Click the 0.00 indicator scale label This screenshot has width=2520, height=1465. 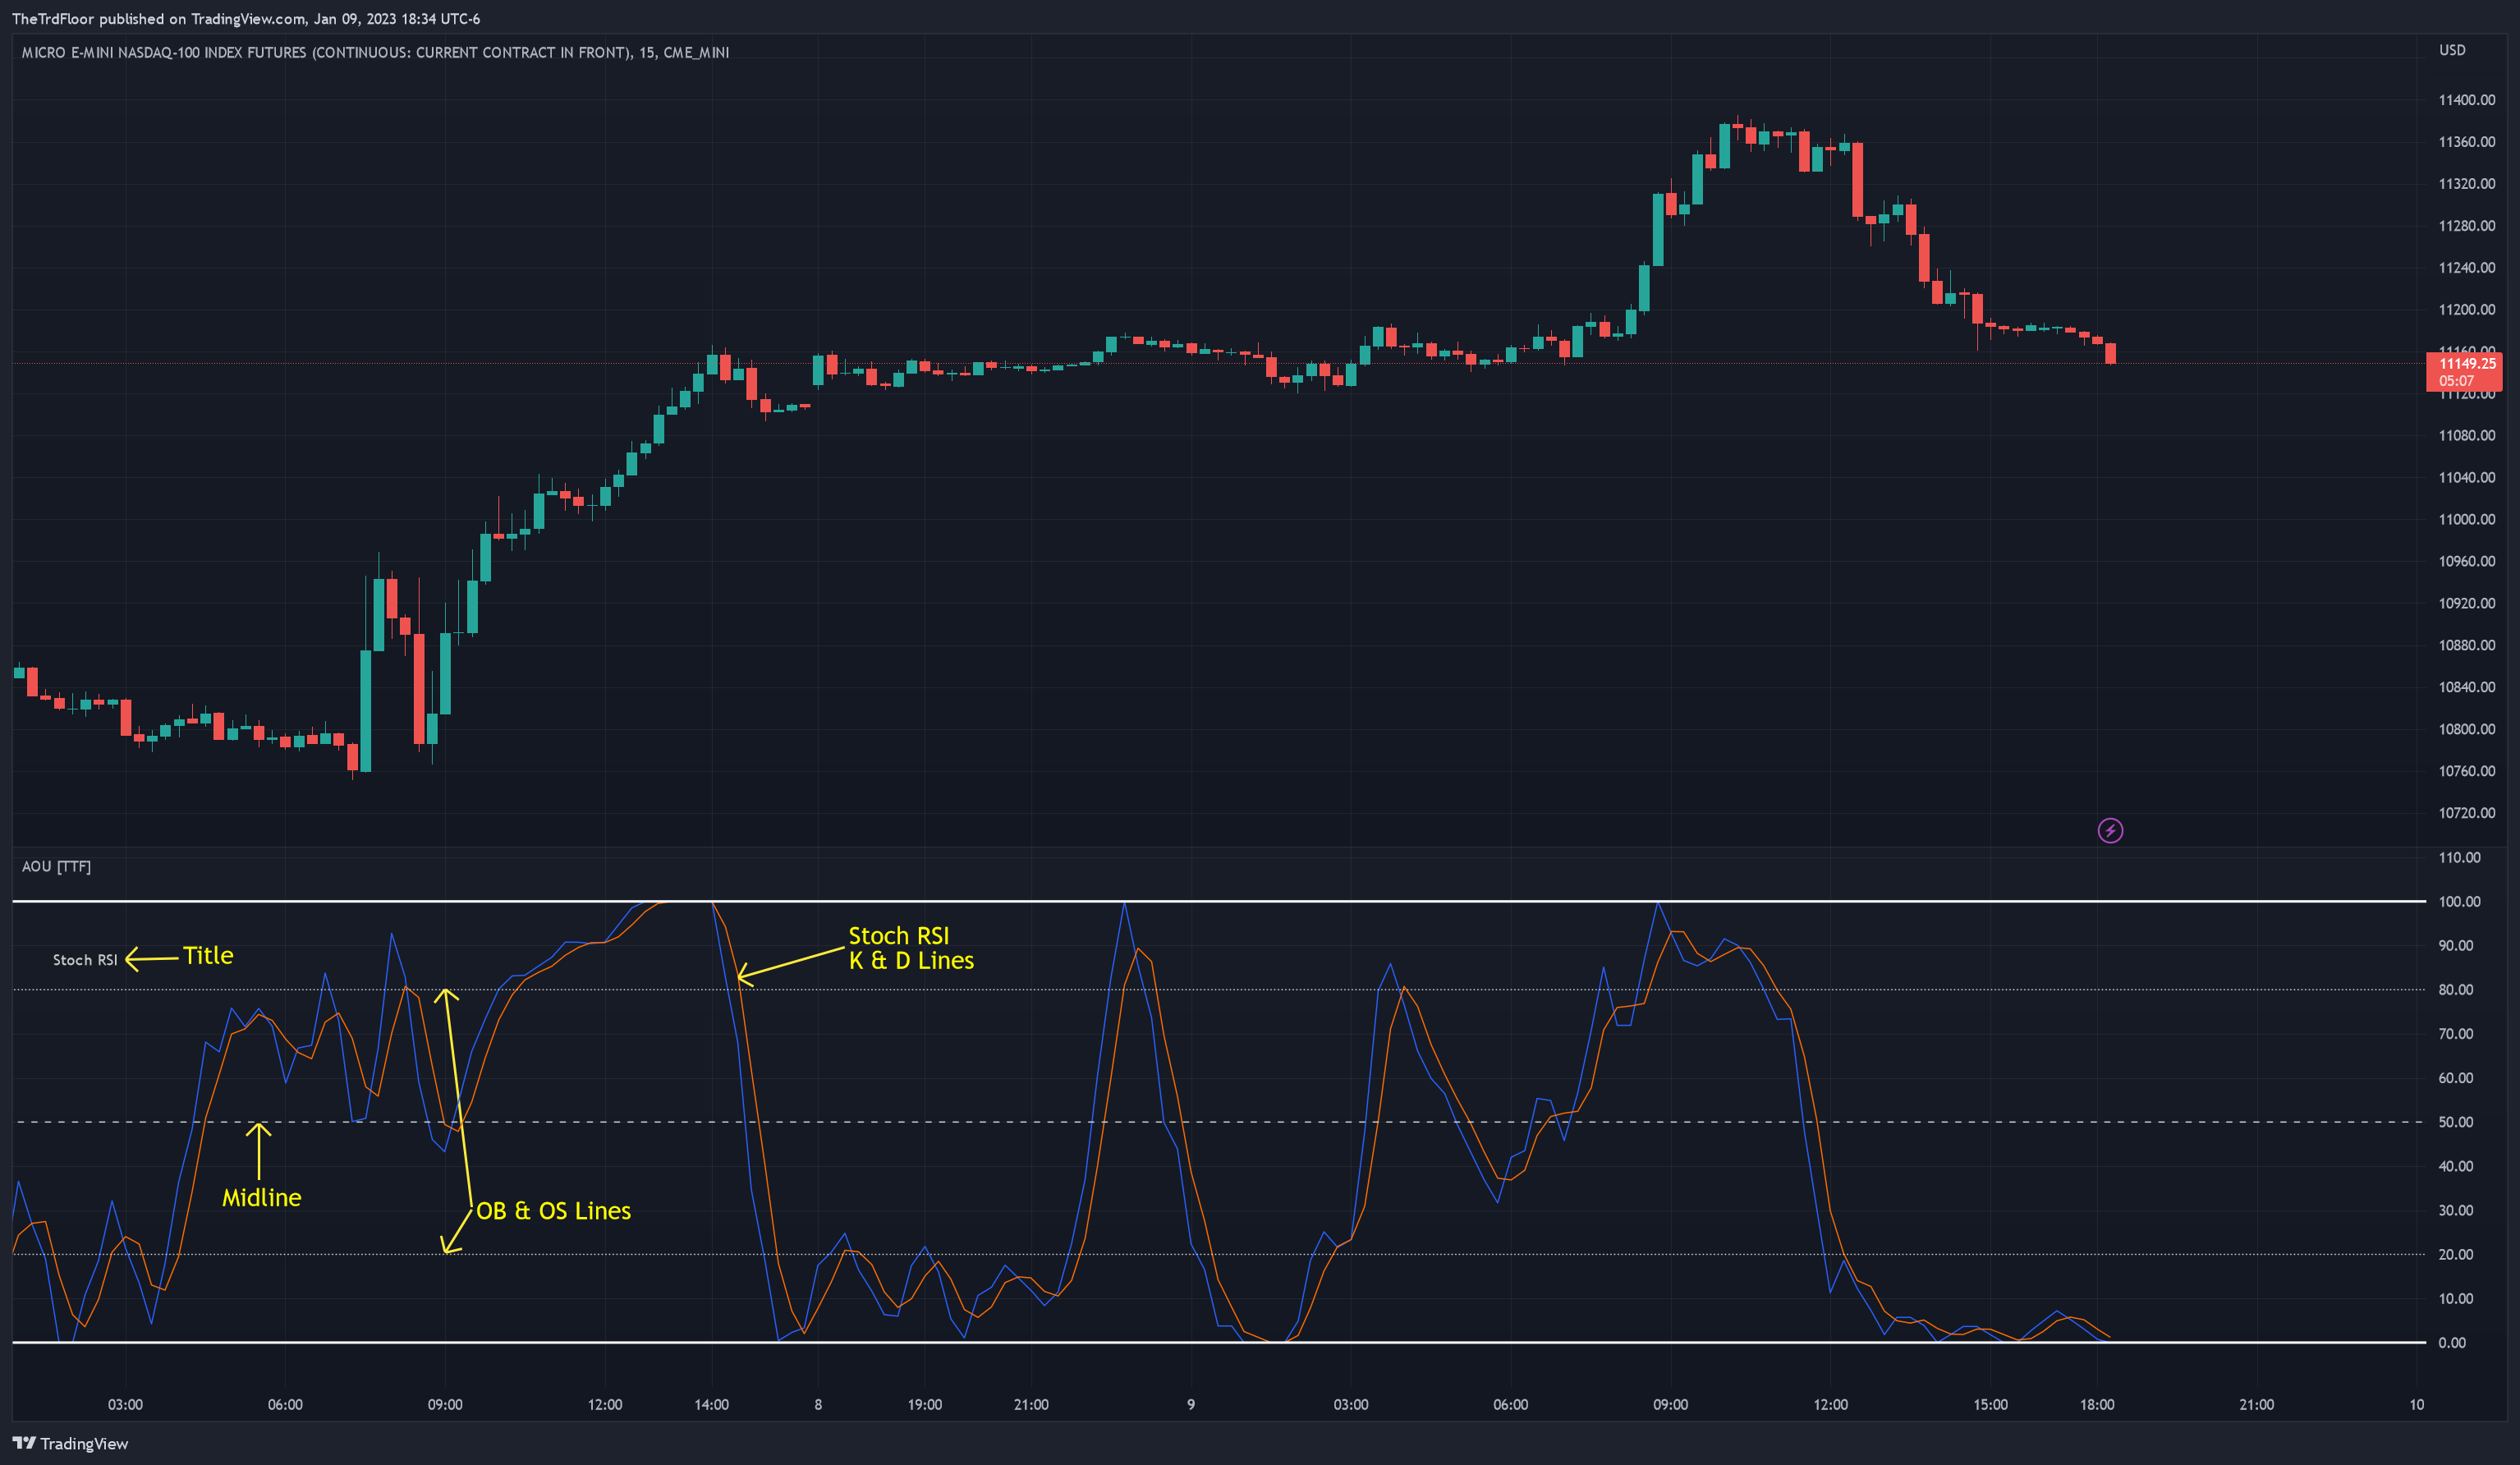pyautogui.click(x=2452, y=1342)
